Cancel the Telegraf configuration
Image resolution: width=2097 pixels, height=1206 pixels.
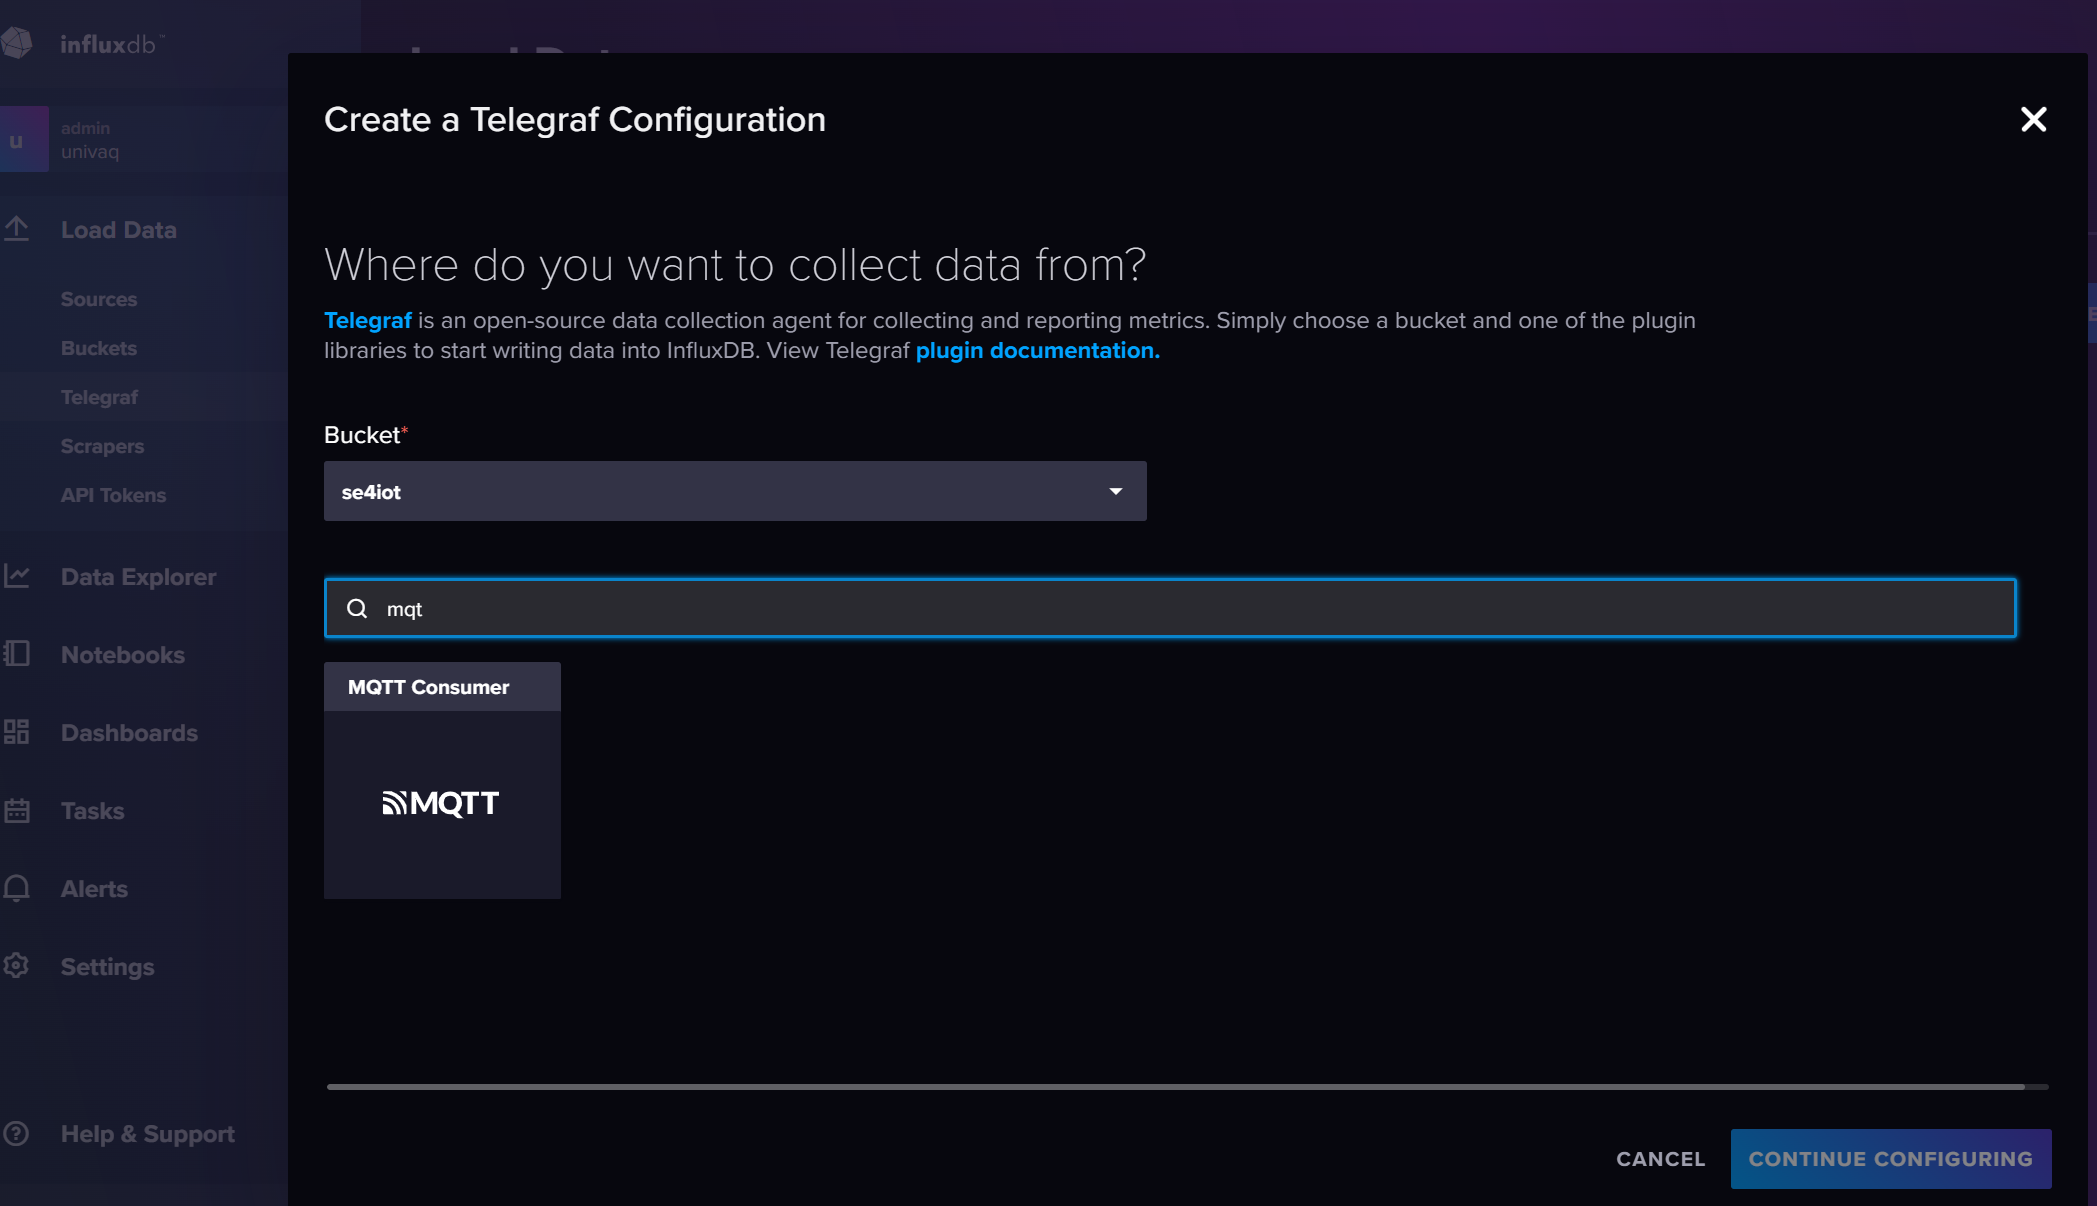(x=1660, y=1159)
